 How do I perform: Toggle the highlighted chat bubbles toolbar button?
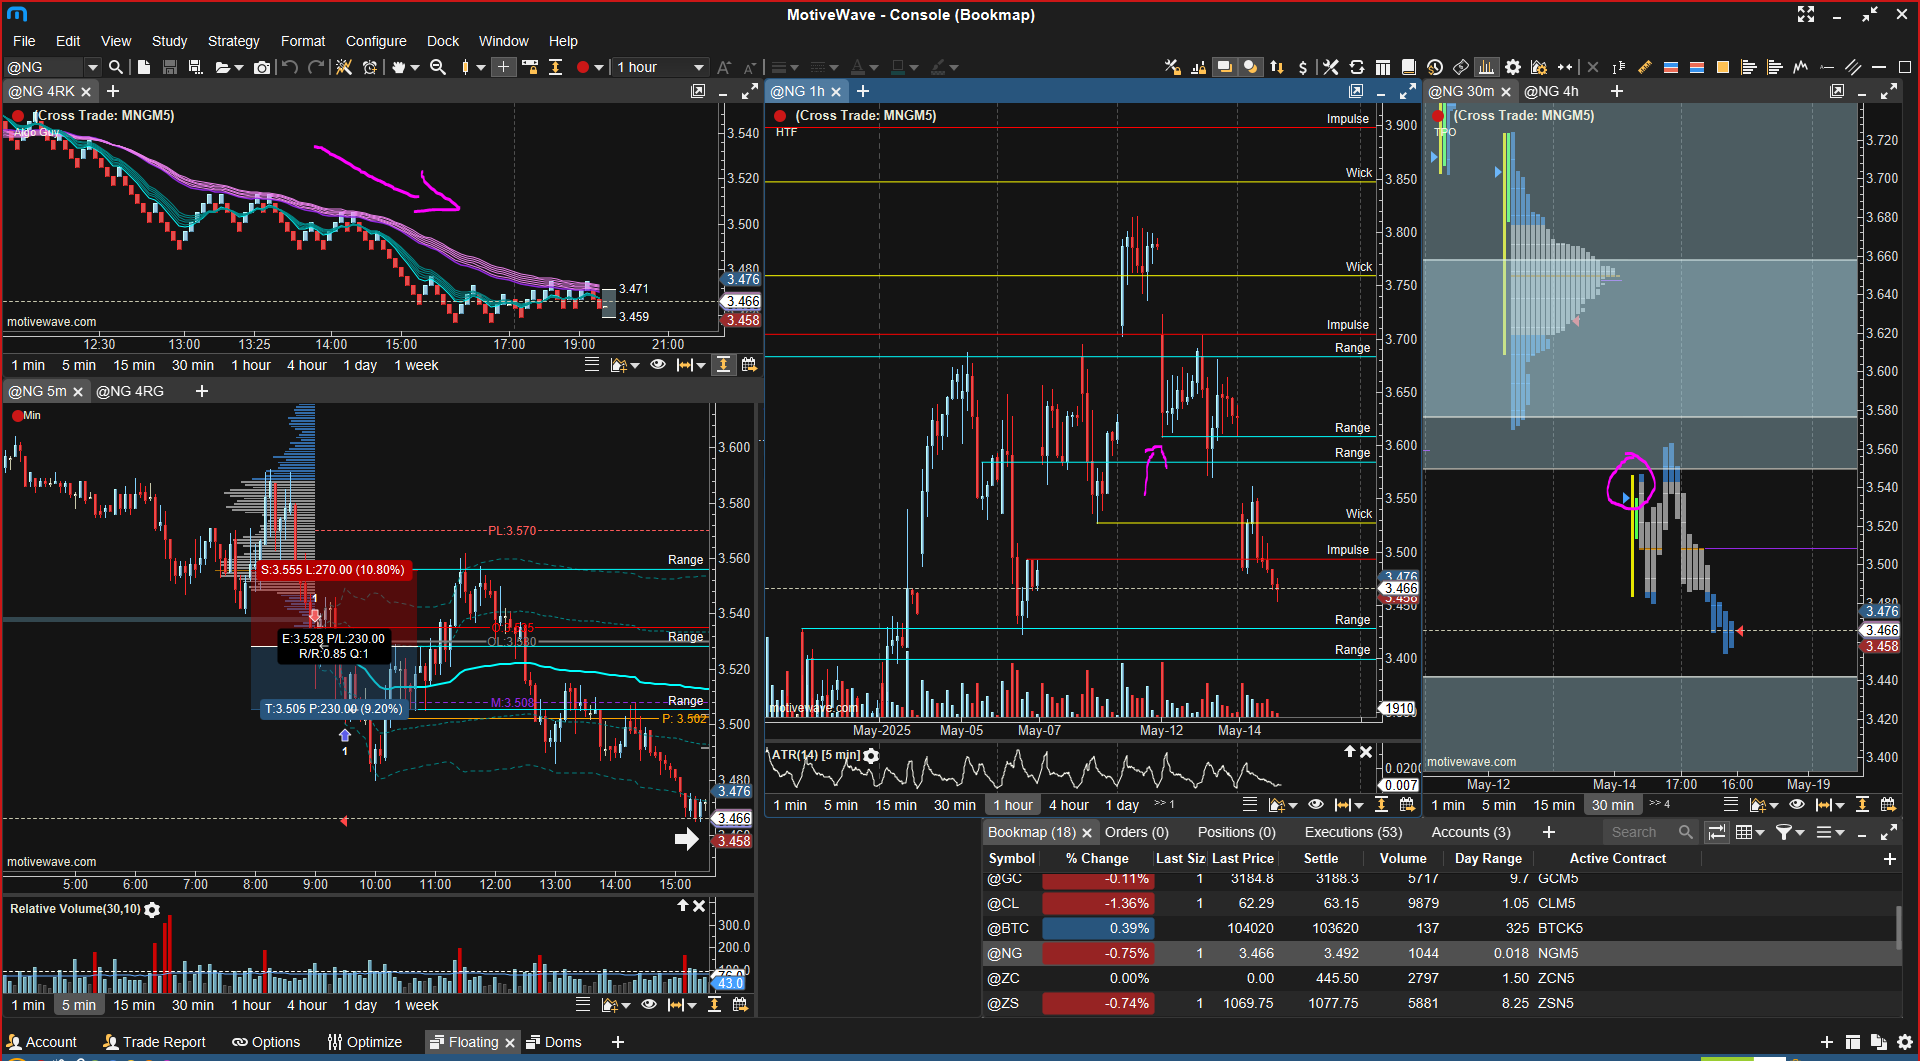click(x=1224, y=67)
